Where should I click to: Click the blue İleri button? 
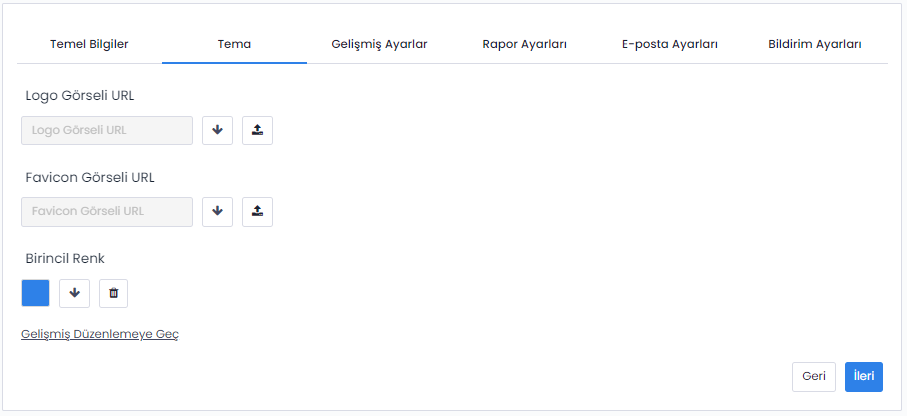click(x=863, y=376)
